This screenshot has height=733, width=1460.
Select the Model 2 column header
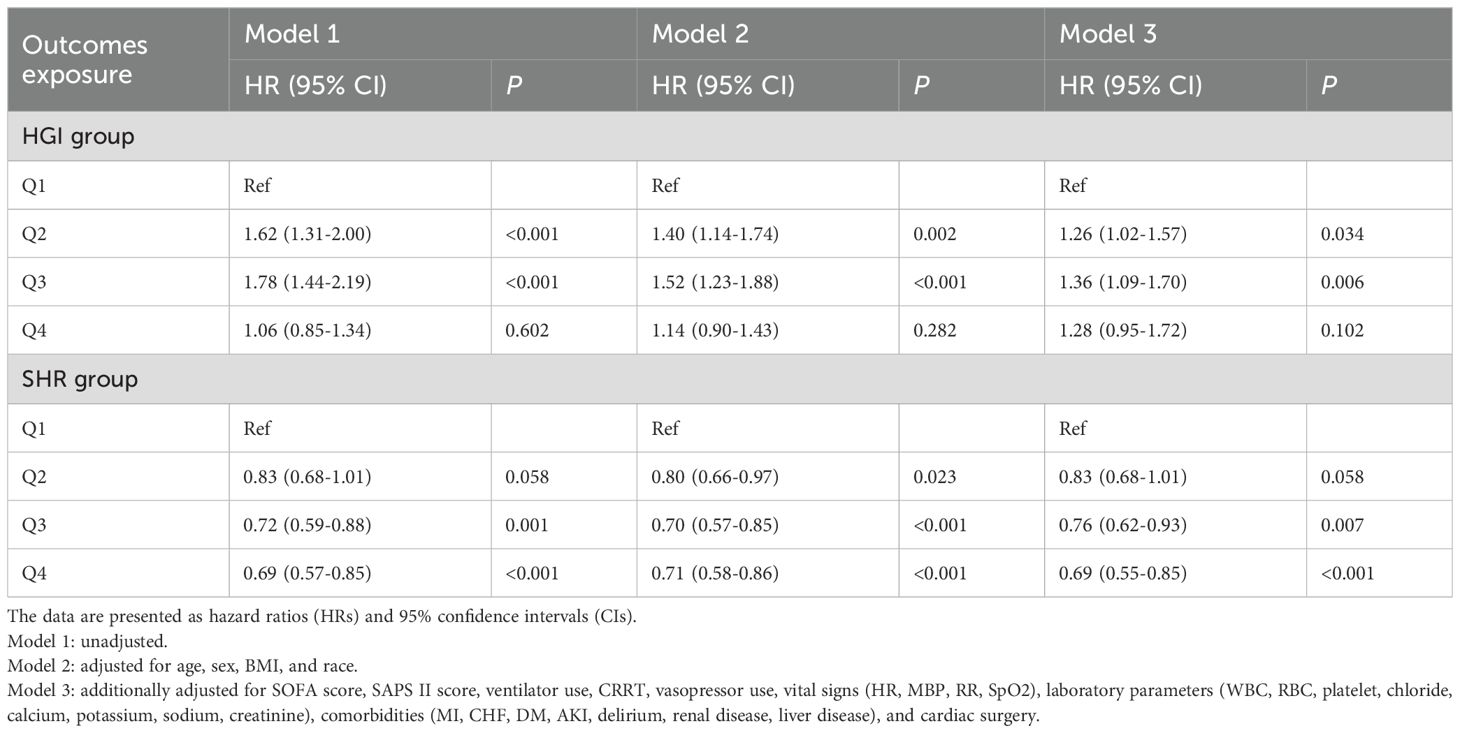pos(700,34)
